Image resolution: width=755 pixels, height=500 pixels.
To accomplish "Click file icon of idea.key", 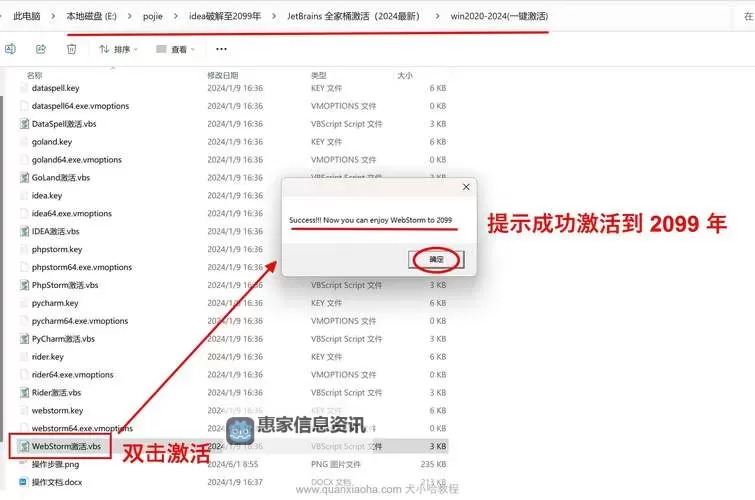I will click(24, 196).
